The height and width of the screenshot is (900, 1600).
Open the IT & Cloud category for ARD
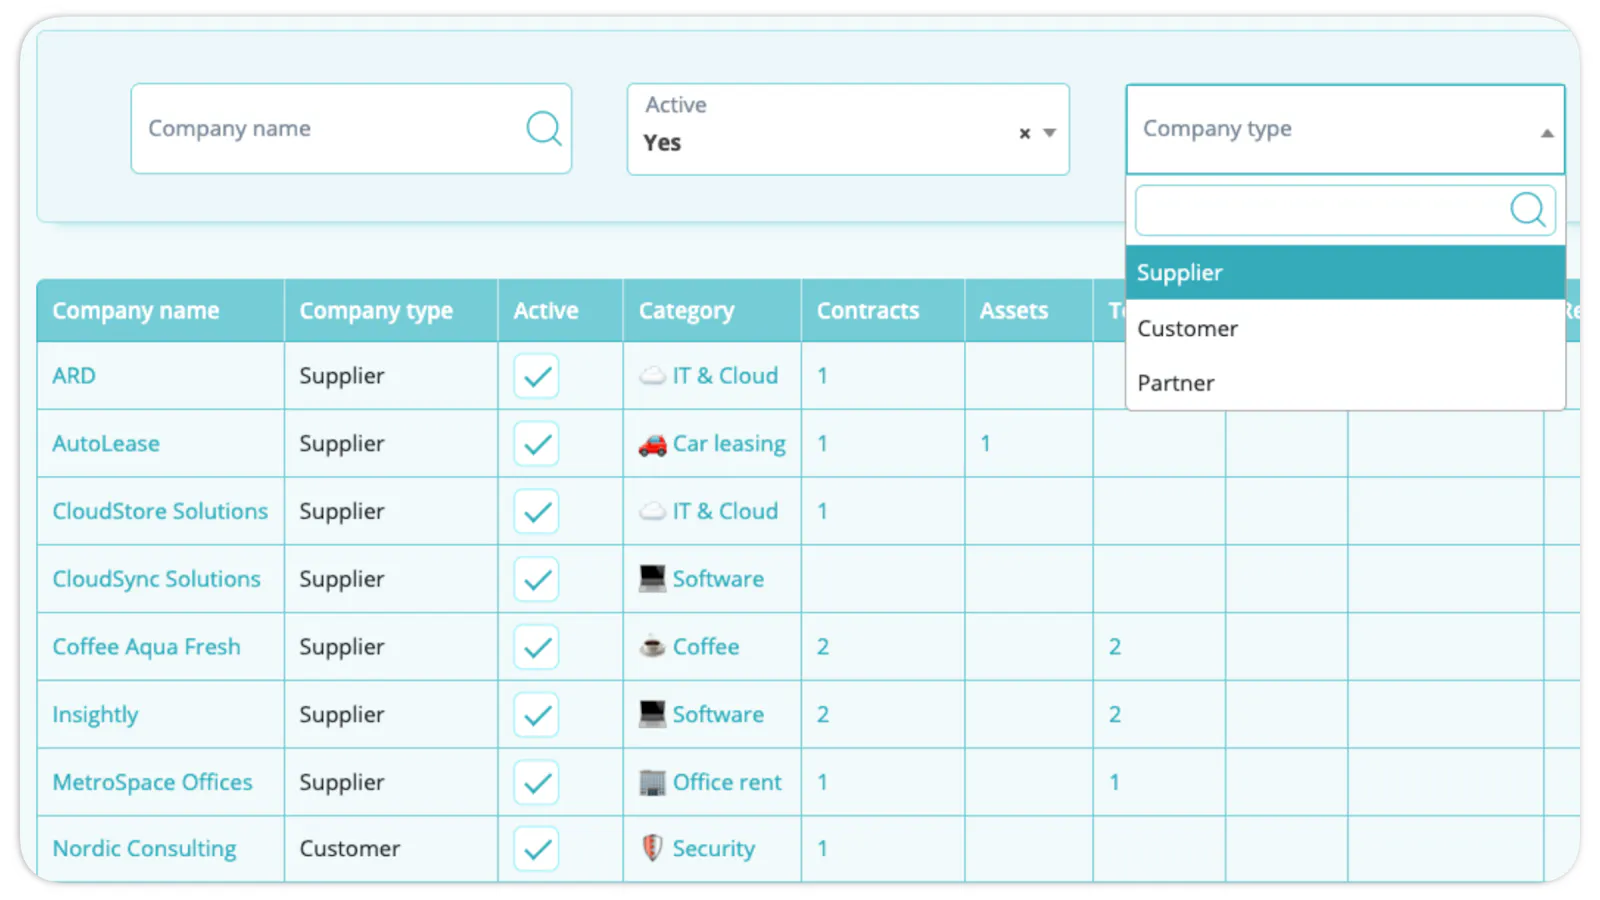tap(725, 376)
